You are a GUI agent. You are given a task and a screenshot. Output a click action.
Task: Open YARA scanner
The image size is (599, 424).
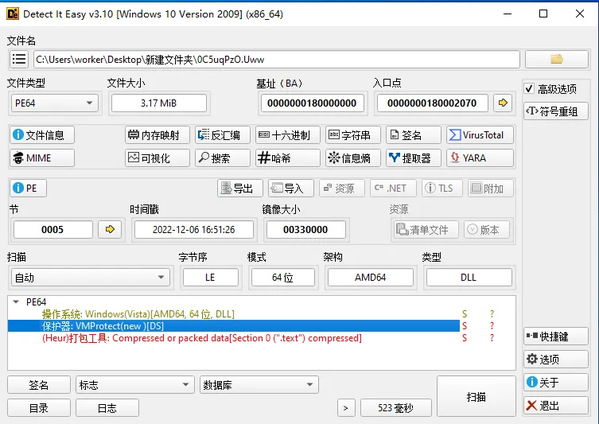tap(480, 158)
